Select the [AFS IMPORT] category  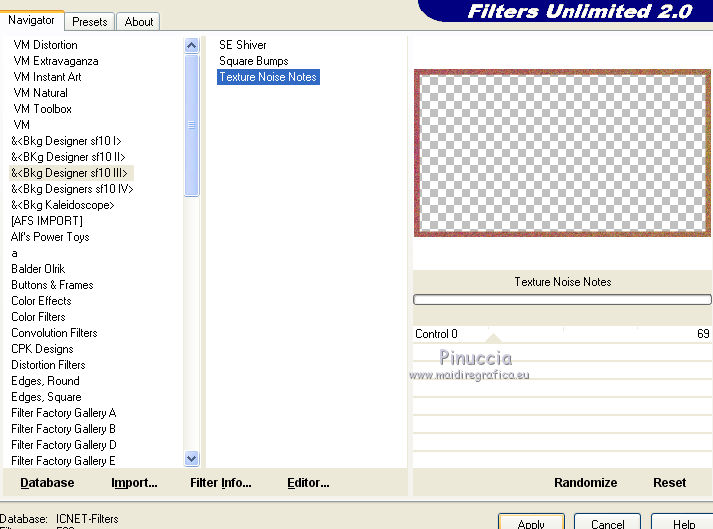pyautogui.click(x=47, y=221)
